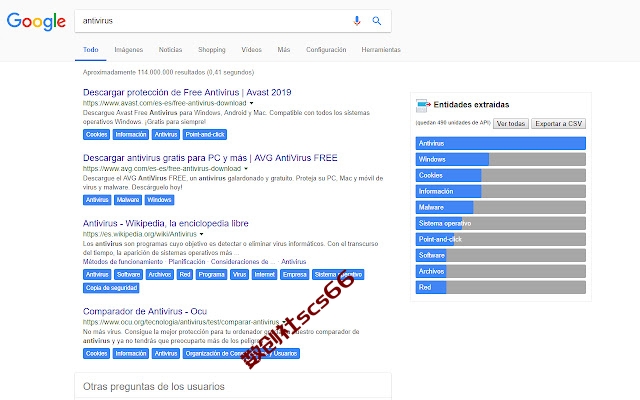This screenshot has width=640, height=400.
Task: Click Copia de seguridad tag
Action: [x=111, y=288]
